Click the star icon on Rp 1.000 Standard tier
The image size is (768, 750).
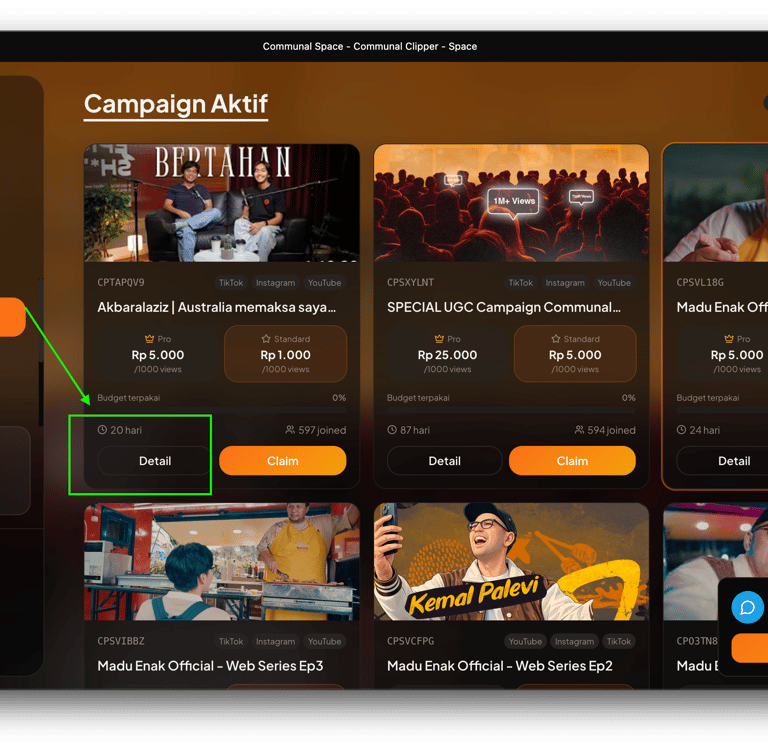pyautogui.click(x=266, y=339)
